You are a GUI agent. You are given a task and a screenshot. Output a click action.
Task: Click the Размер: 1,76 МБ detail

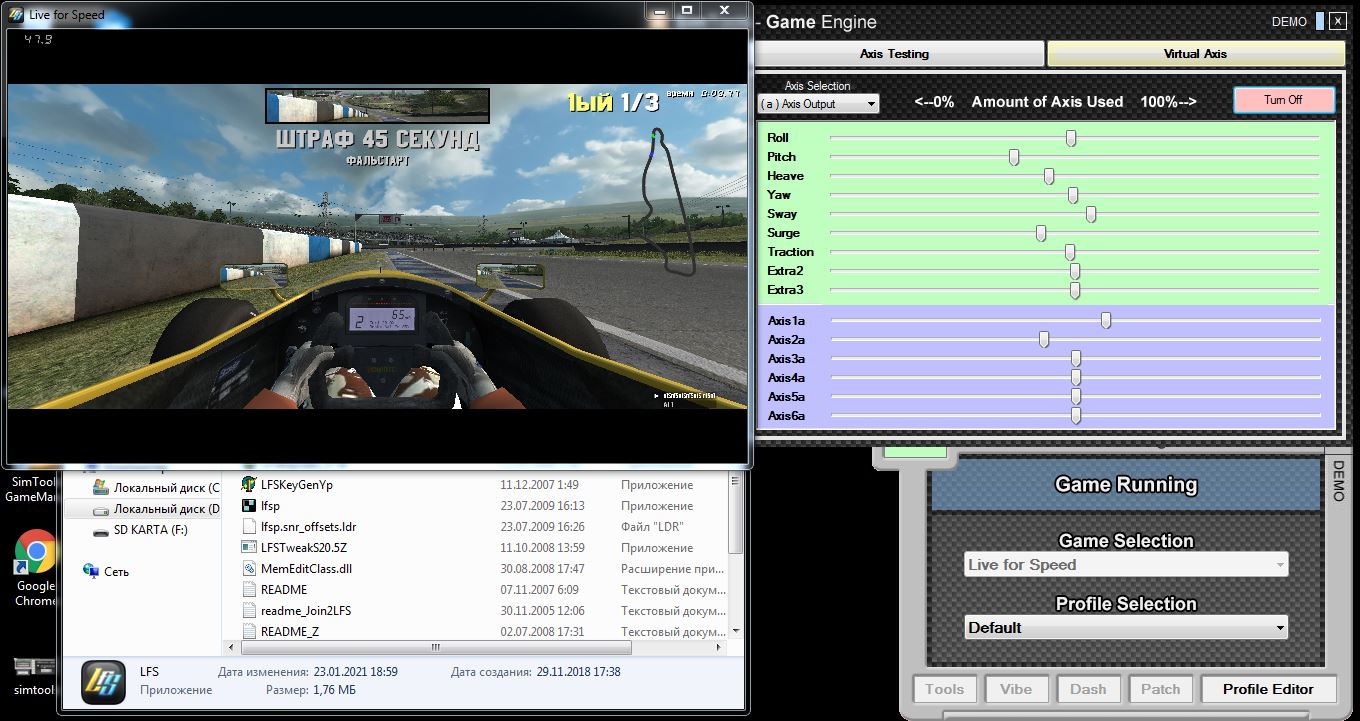pyautogui.click(x=309, y=690)
